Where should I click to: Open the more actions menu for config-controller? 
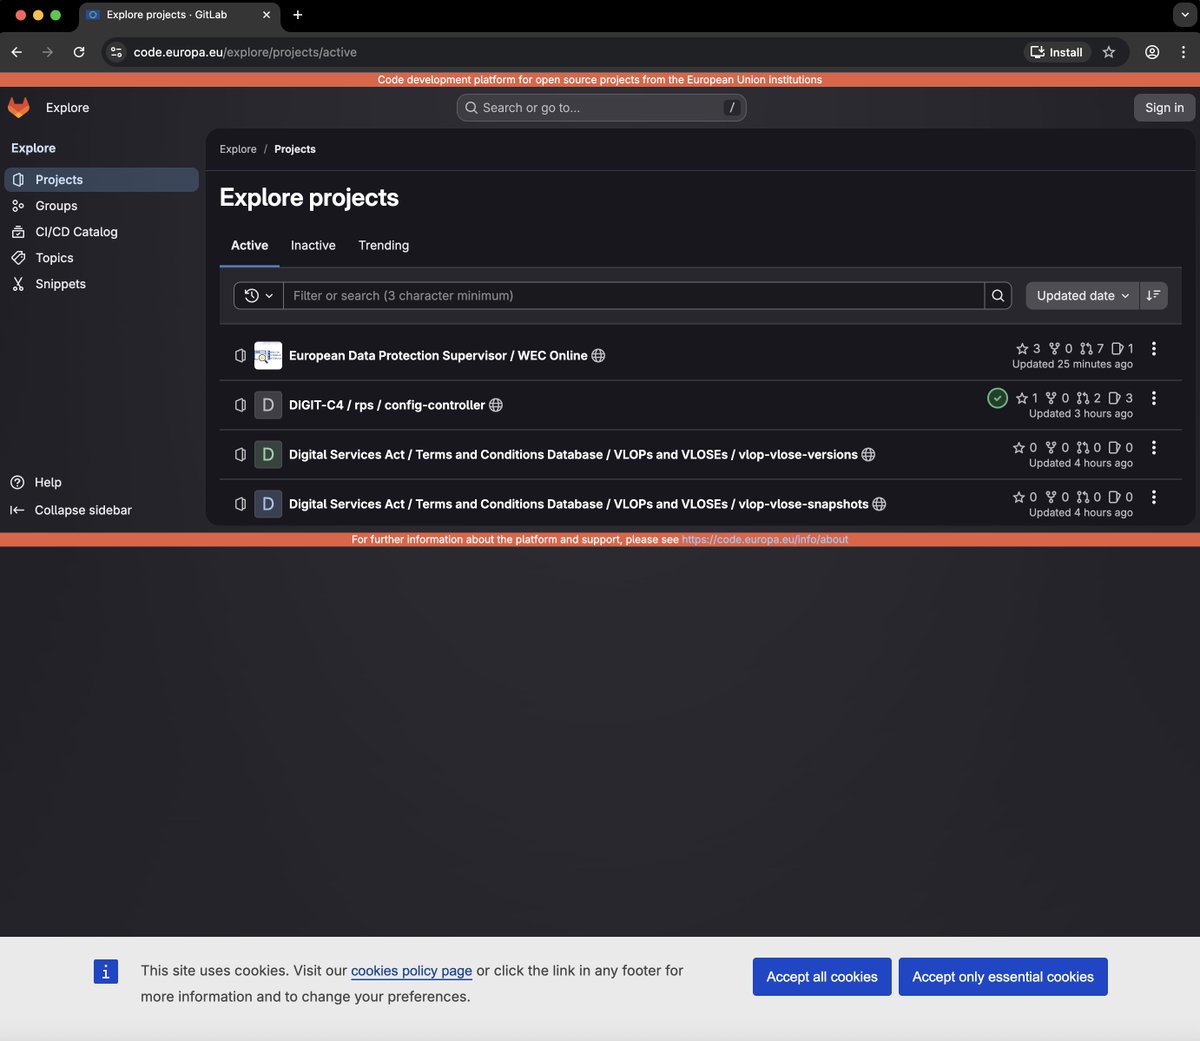(x=1154, y=398)
